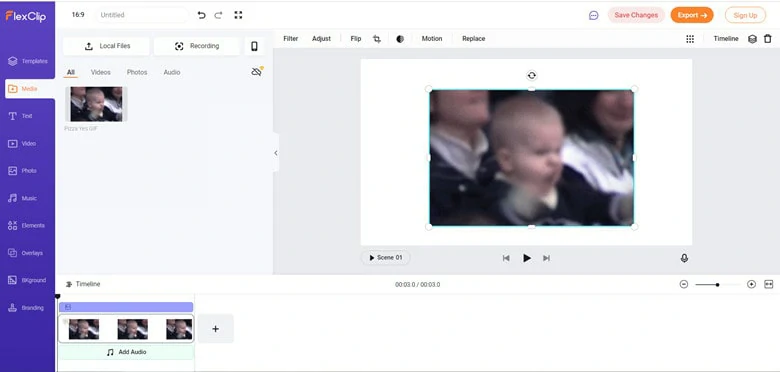Click the FlexClip logo

pos(26,16)
